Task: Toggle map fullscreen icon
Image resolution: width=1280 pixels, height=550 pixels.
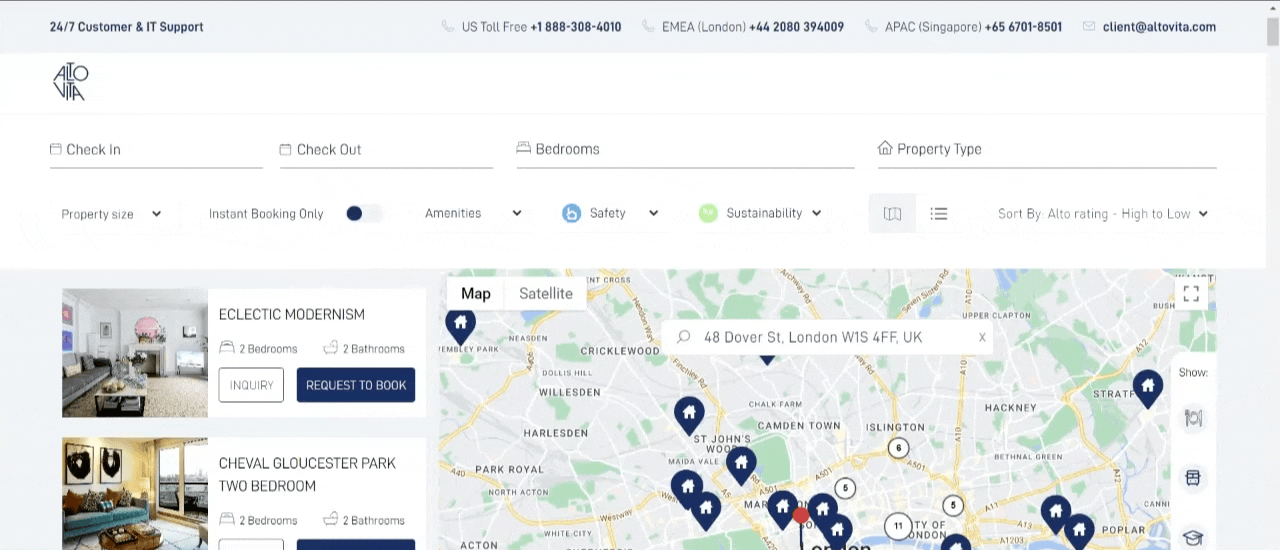Action: [1191, 294]
